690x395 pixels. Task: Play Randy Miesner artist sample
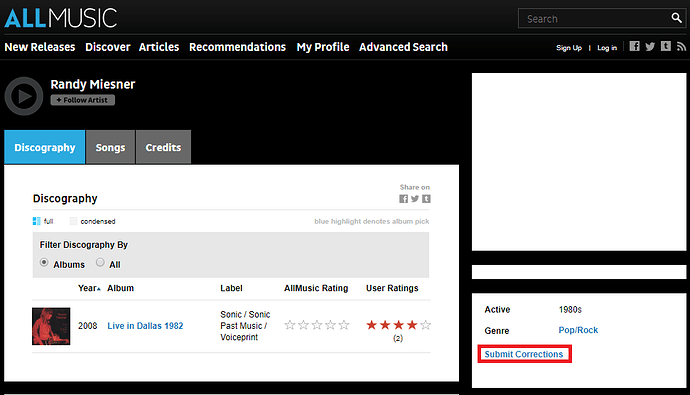(24, 96)
